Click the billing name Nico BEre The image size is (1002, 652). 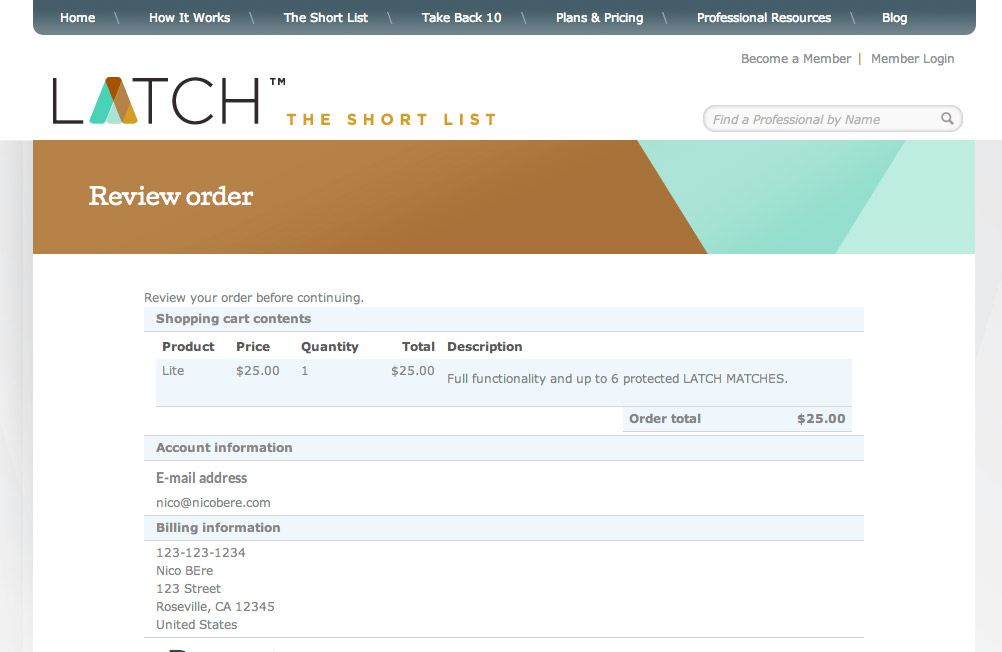click(185, 571)
